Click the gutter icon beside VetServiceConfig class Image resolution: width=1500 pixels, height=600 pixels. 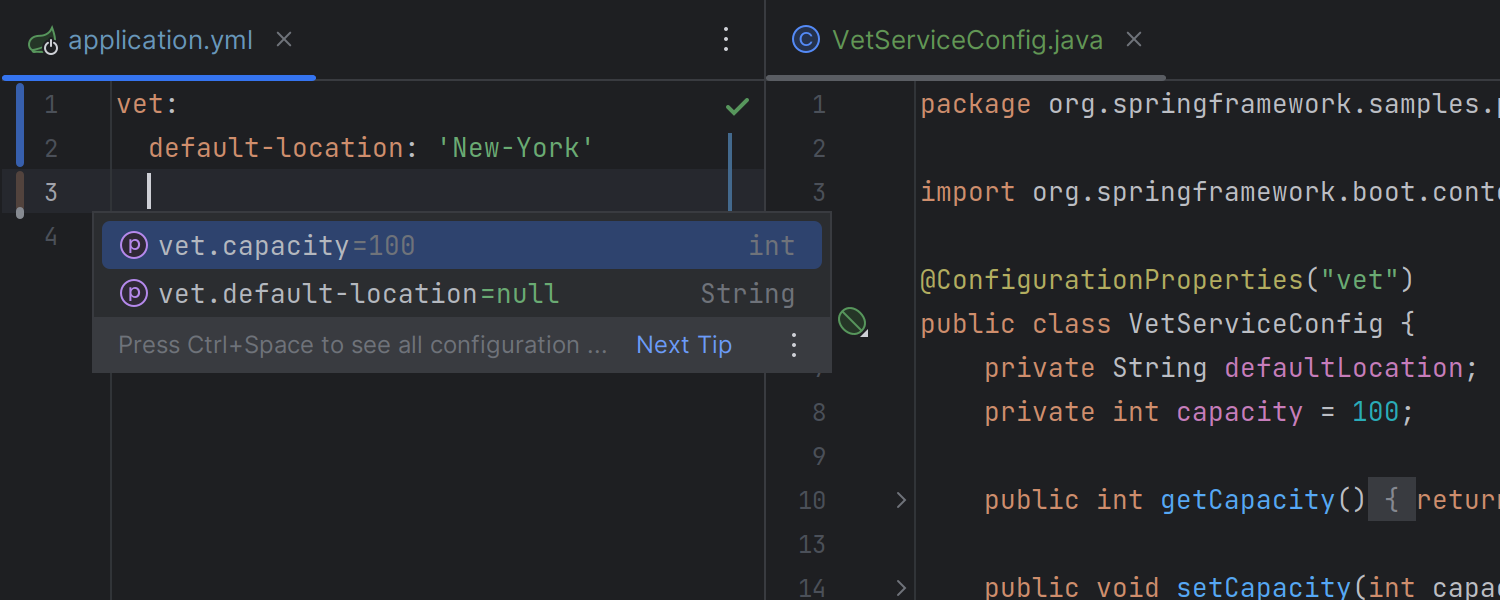[851, 322]
